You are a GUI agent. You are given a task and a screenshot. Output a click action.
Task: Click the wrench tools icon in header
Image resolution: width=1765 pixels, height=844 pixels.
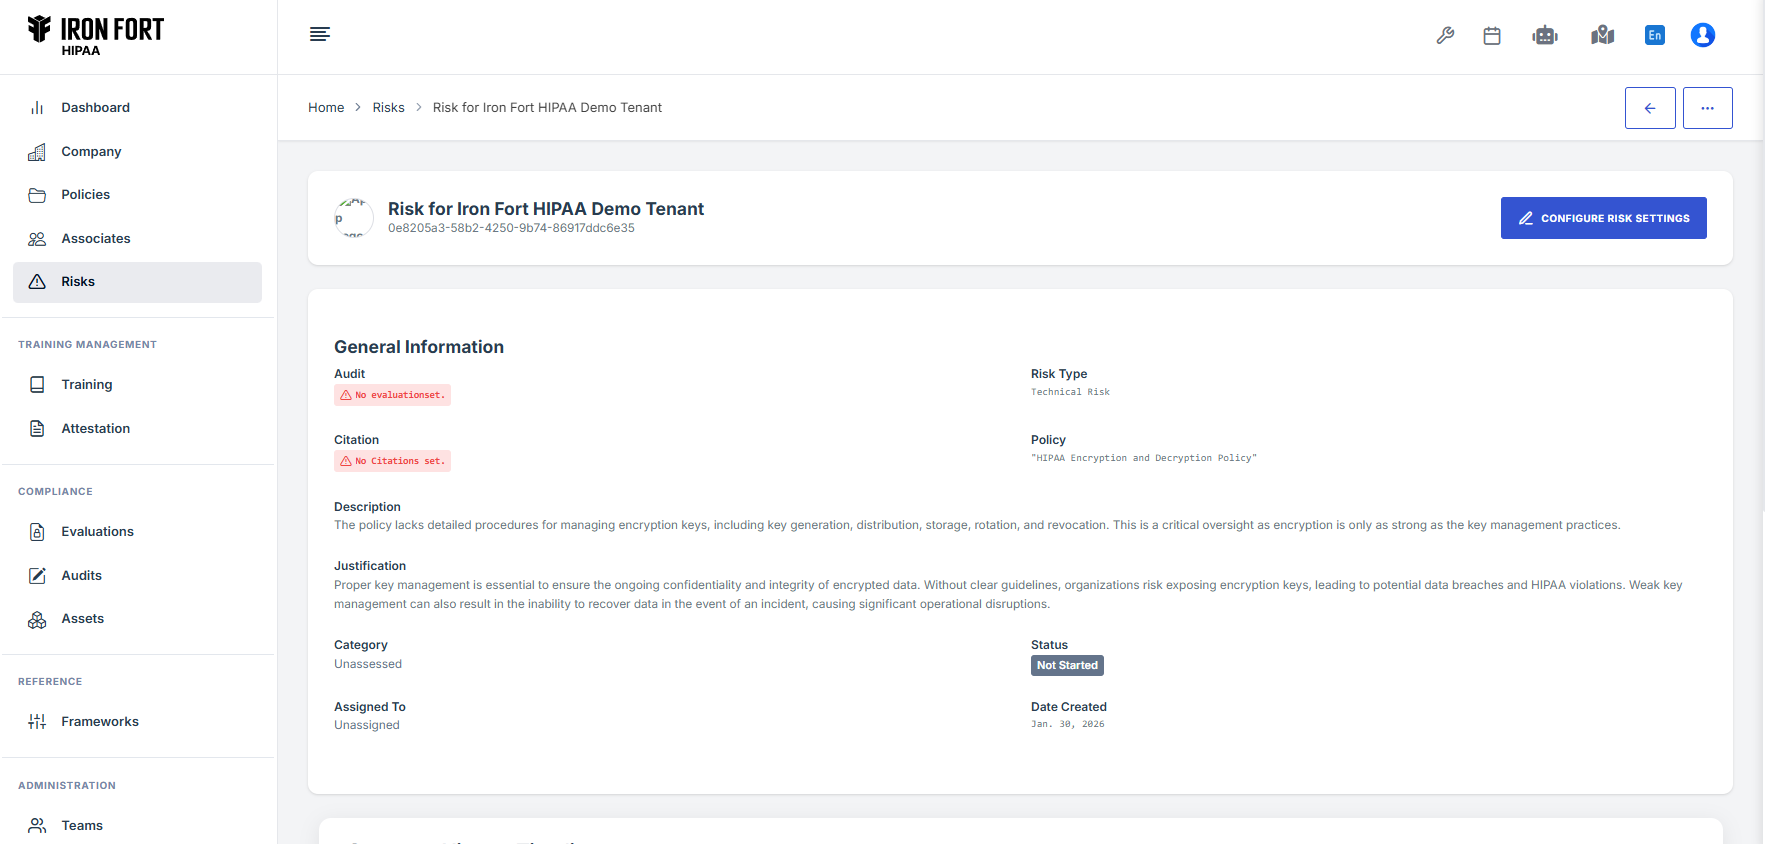[1445, 36]
